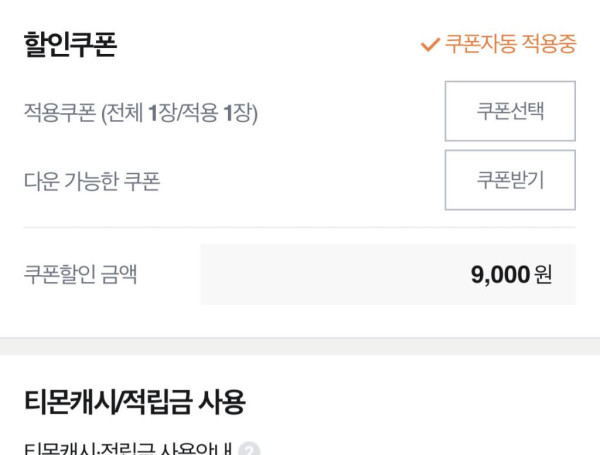Screen dimensions: 600x455
Task: Click the 다운 가능한 쿠폰 label
Action: pos(92,182)
